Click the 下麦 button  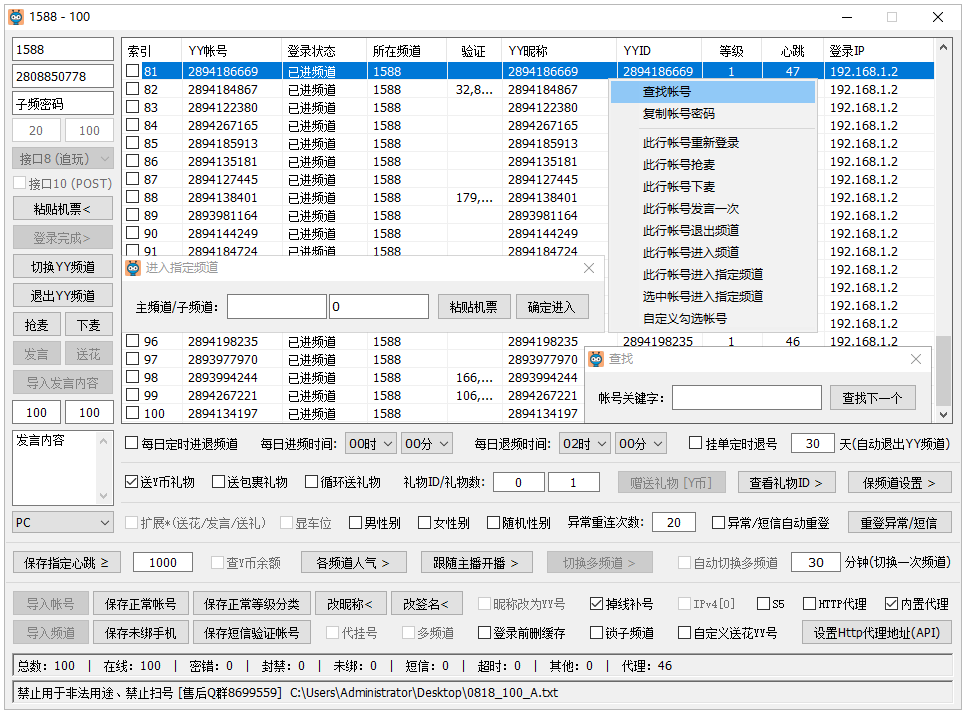(89, 325)
